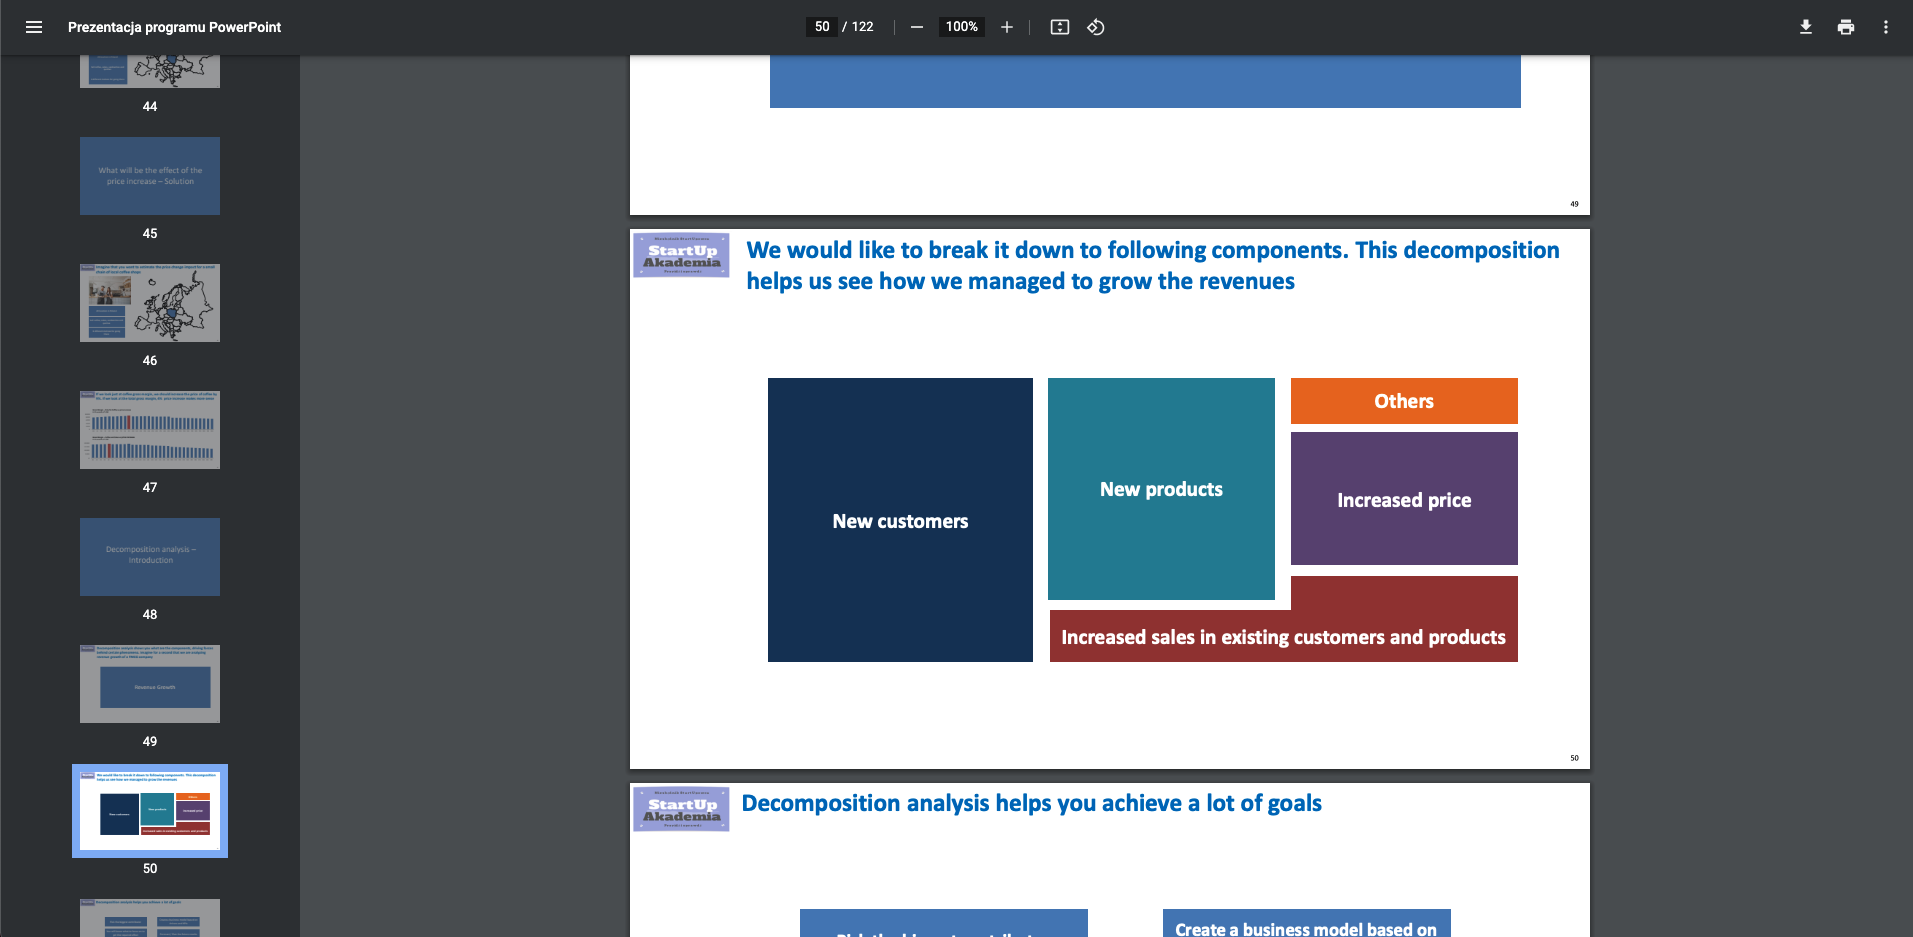Open page 47 thumbnail with bar charts
The width and height of the screenshot is (1913, 937).
click(150, 430)
